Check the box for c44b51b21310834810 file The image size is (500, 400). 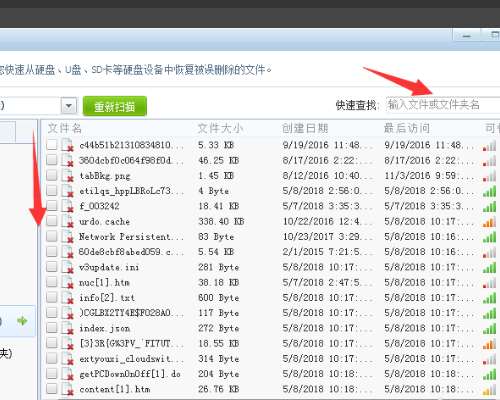pyautogui.click(x=52, y=144)
